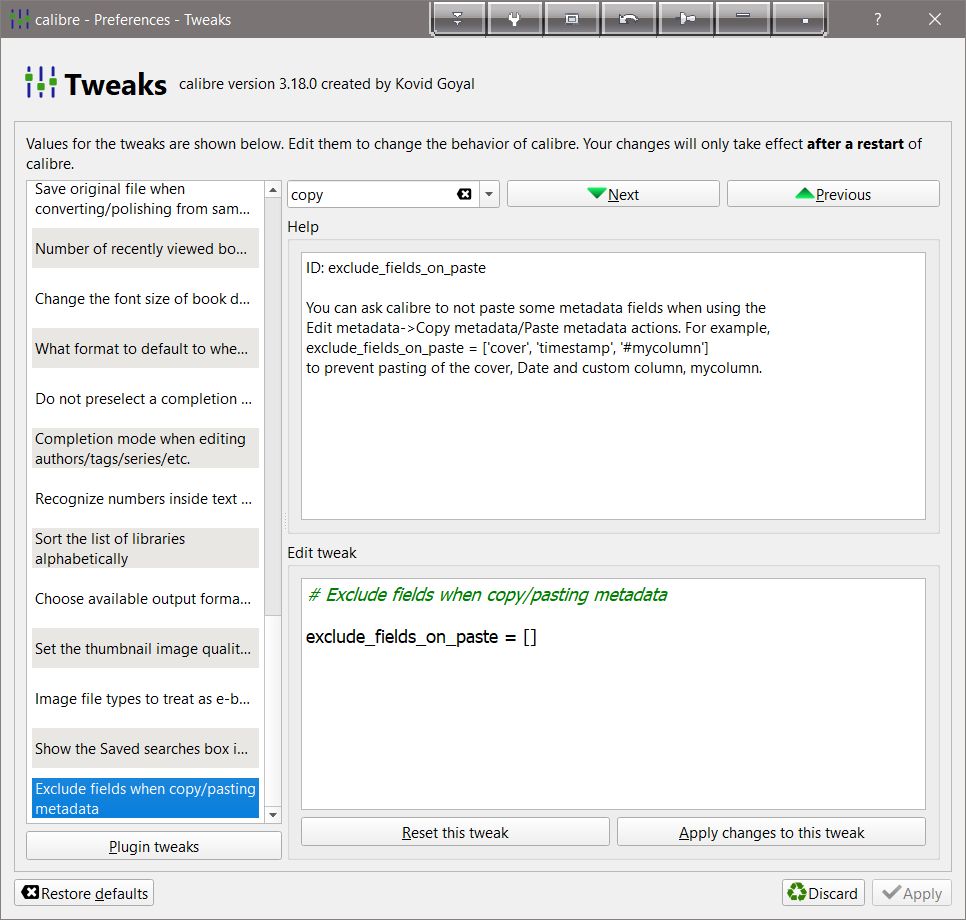Select 'Change the font size of book d...' tweak

coord(145,299)
